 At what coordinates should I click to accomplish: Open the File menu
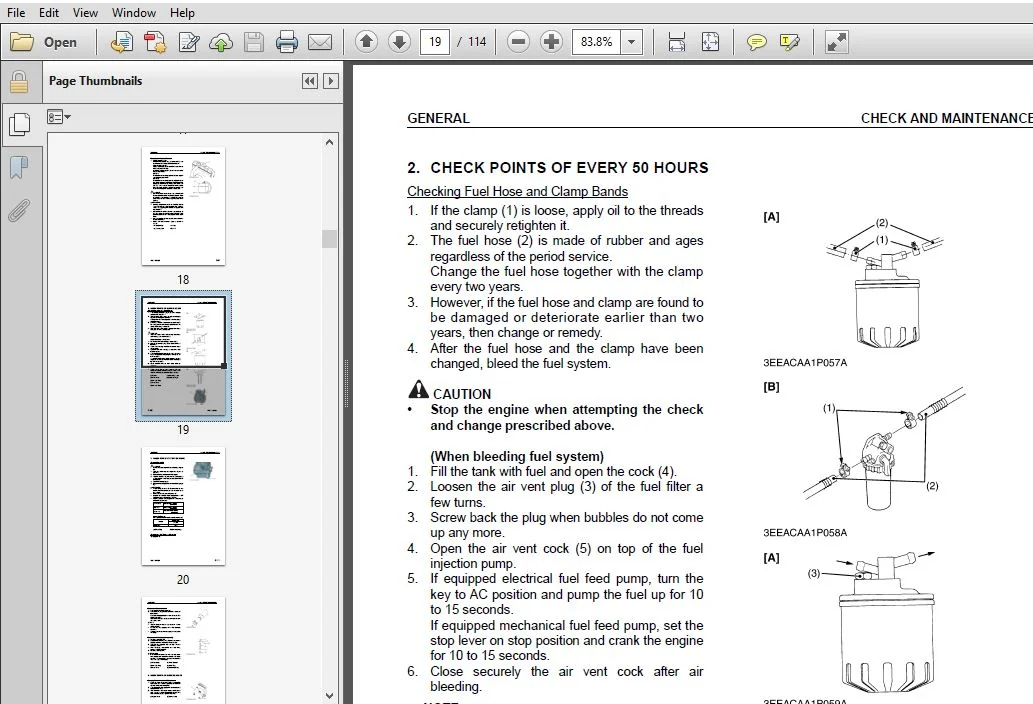click(16, 13)
